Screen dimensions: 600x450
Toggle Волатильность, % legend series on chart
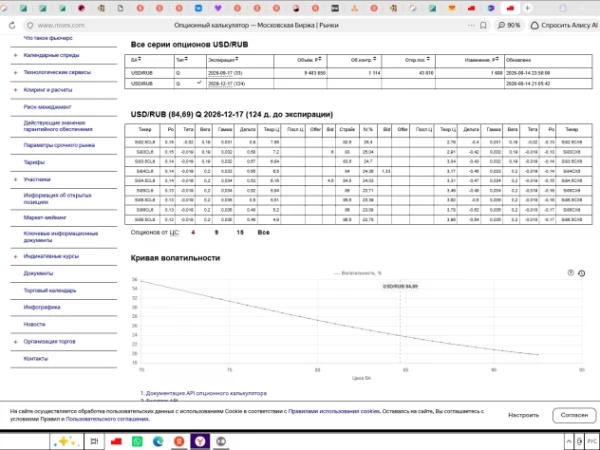(358, 273)
